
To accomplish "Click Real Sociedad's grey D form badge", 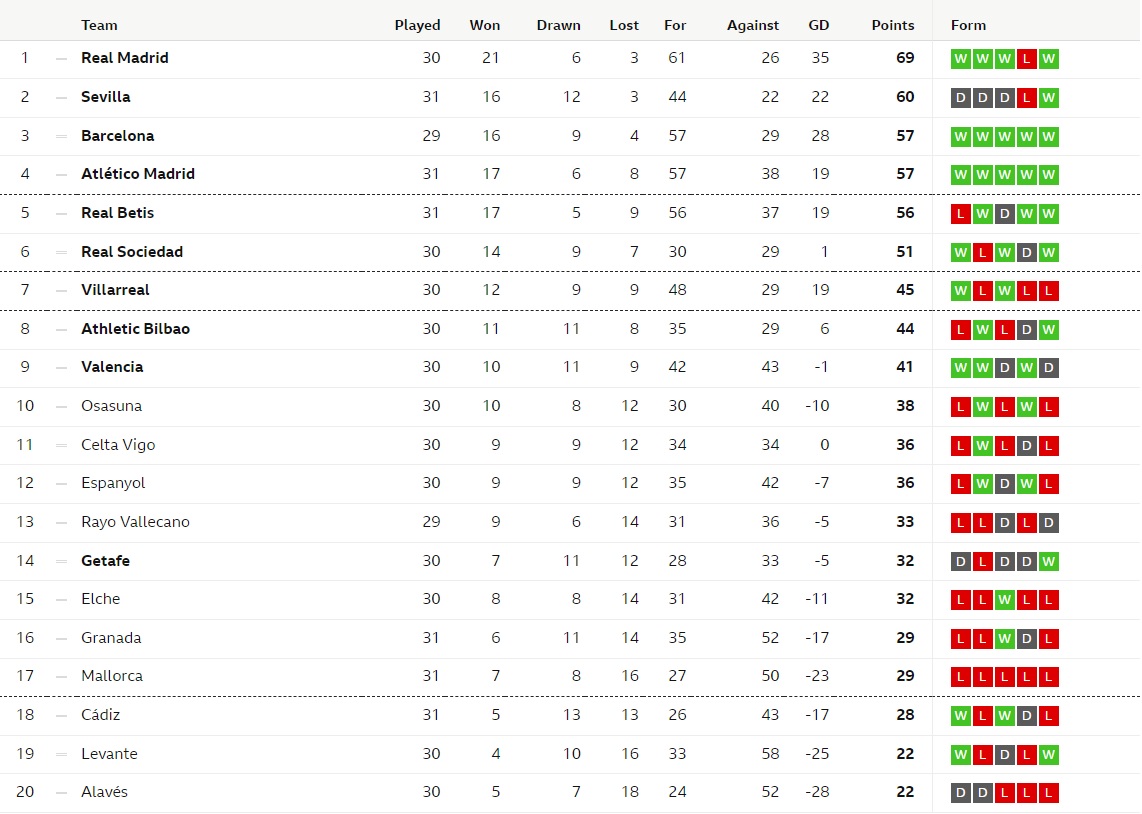I will (x=1026, y=253).
